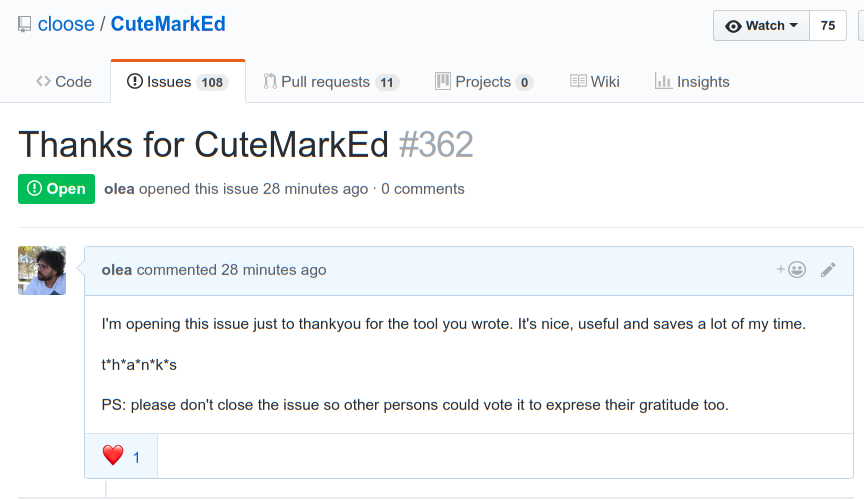Screen dimensions: 864x500
Task: Edit the comment with the pencil icon
Action: click(828, 269)
